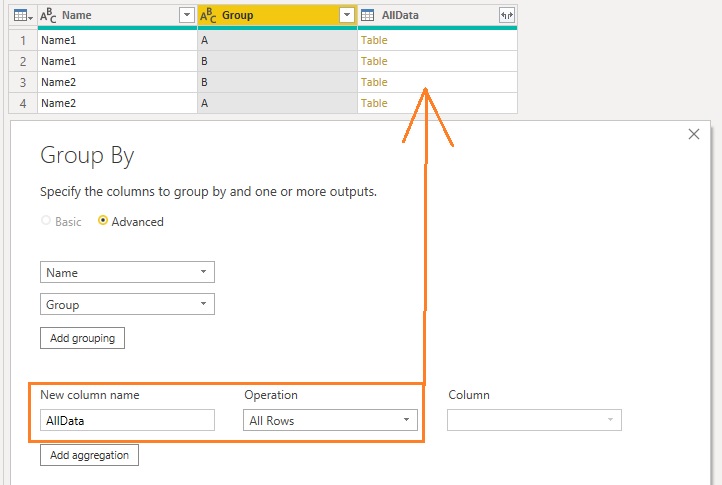Open the Table link in row 3
Viewport: 722px width, 485px height.
(374, 82)
